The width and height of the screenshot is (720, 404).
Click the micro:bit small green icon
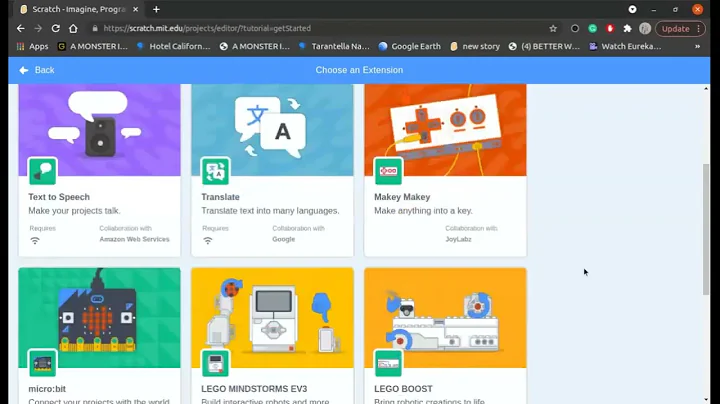click(x=42, y=363)
